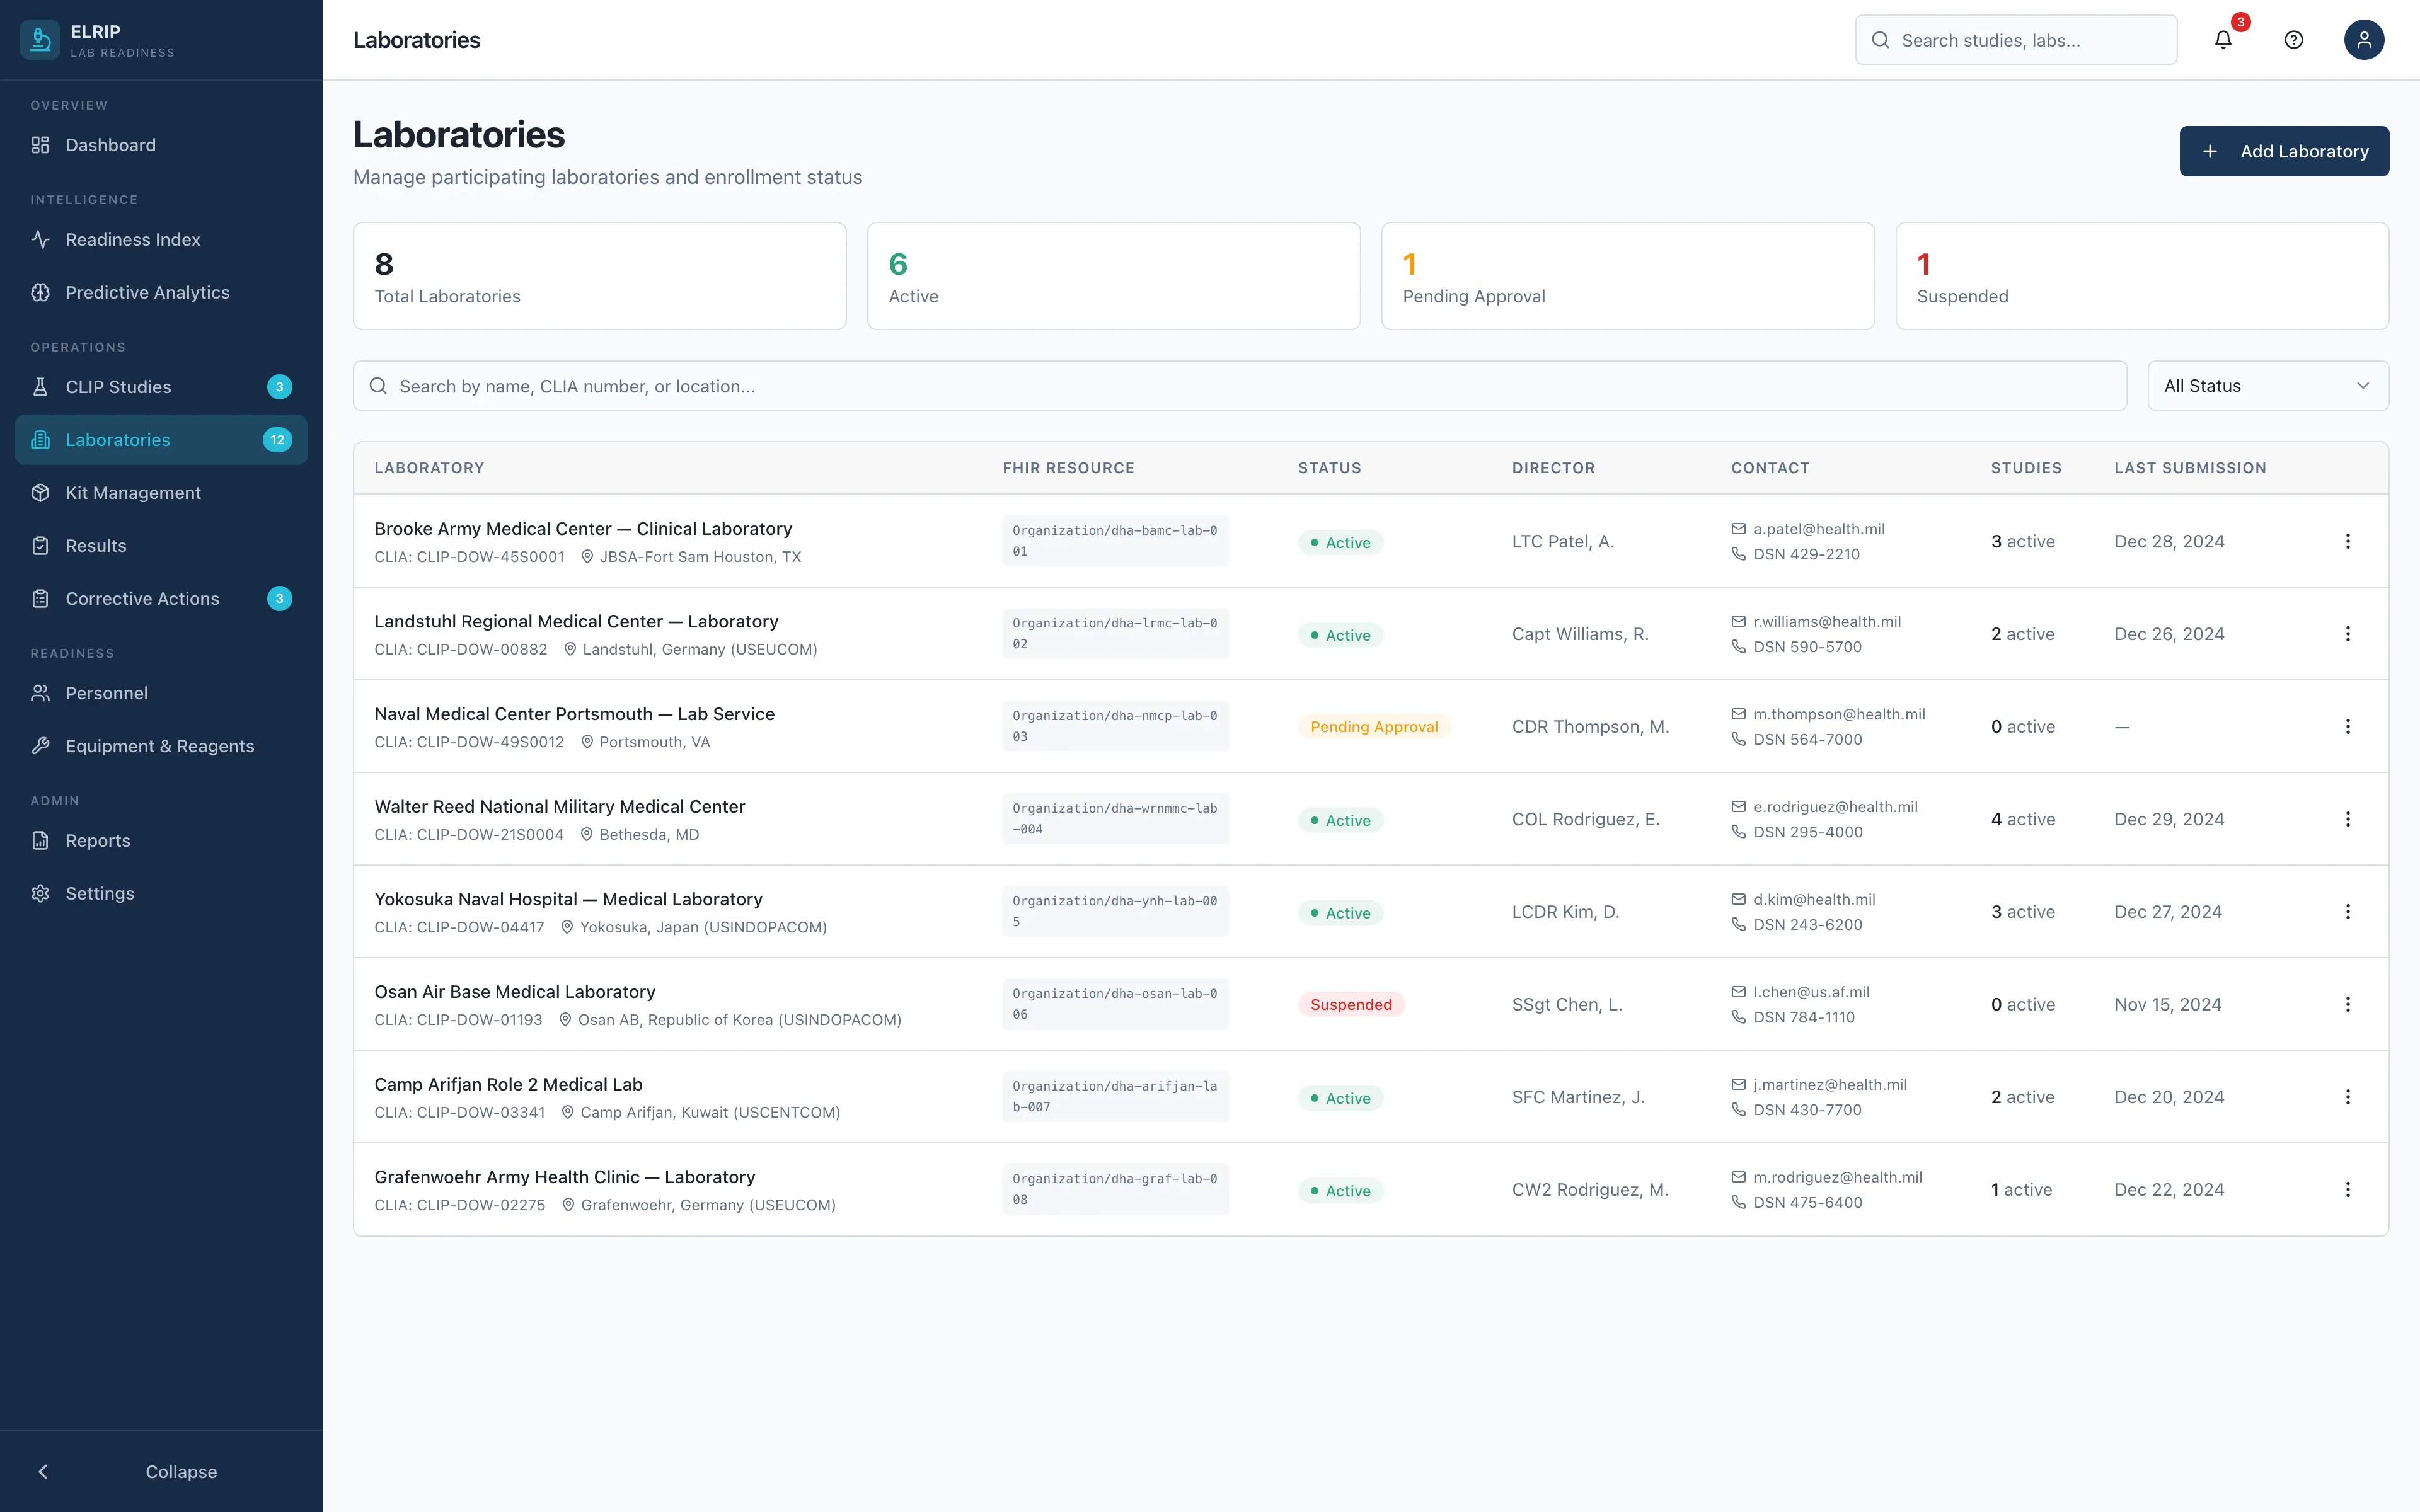Click the user profile avatar

pos(2363,40)
